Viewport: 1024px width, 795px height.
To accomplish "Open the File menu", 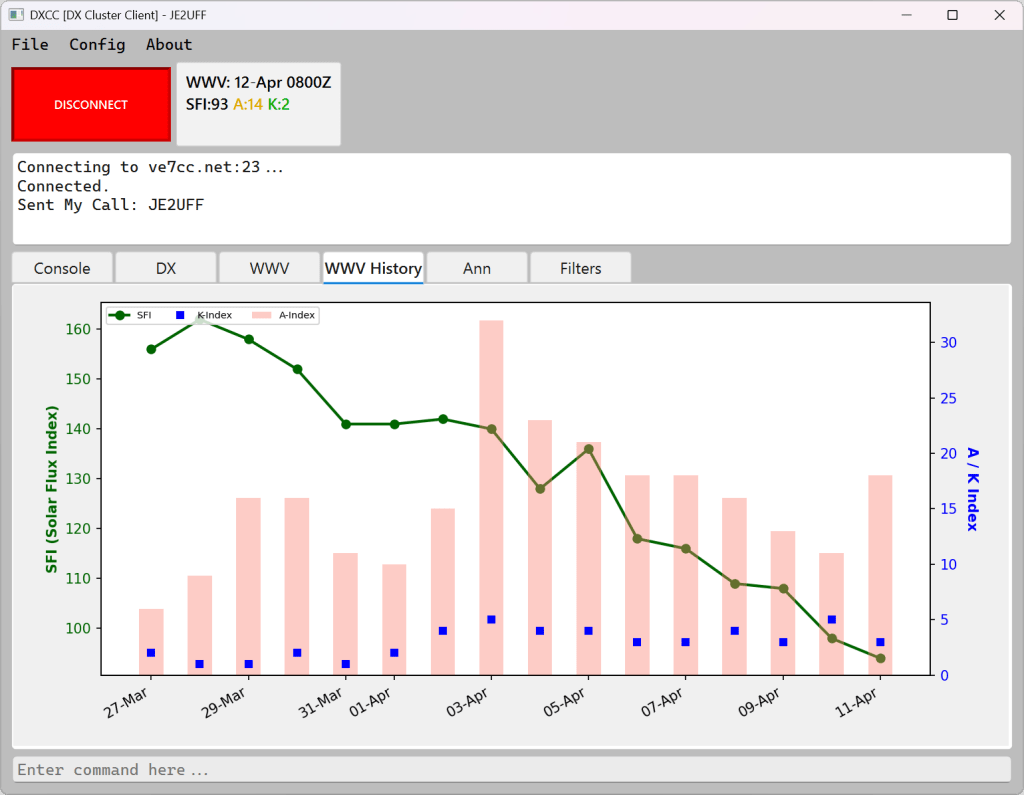I will (x=30, y=44).
